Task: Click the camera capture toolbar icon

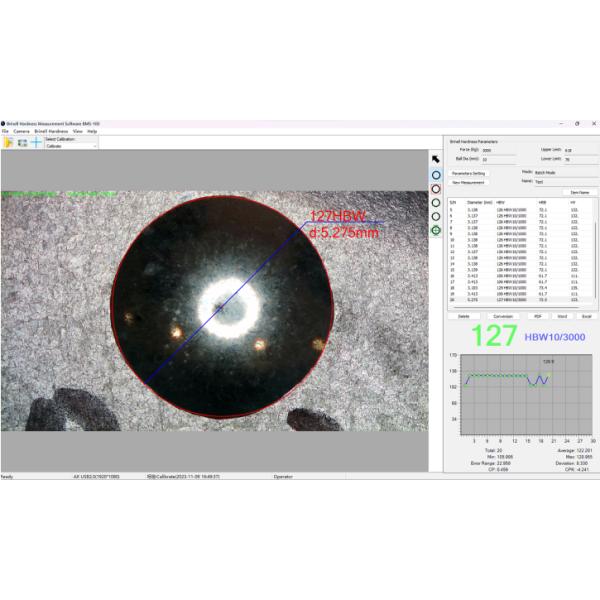Action: coord(22,143)
